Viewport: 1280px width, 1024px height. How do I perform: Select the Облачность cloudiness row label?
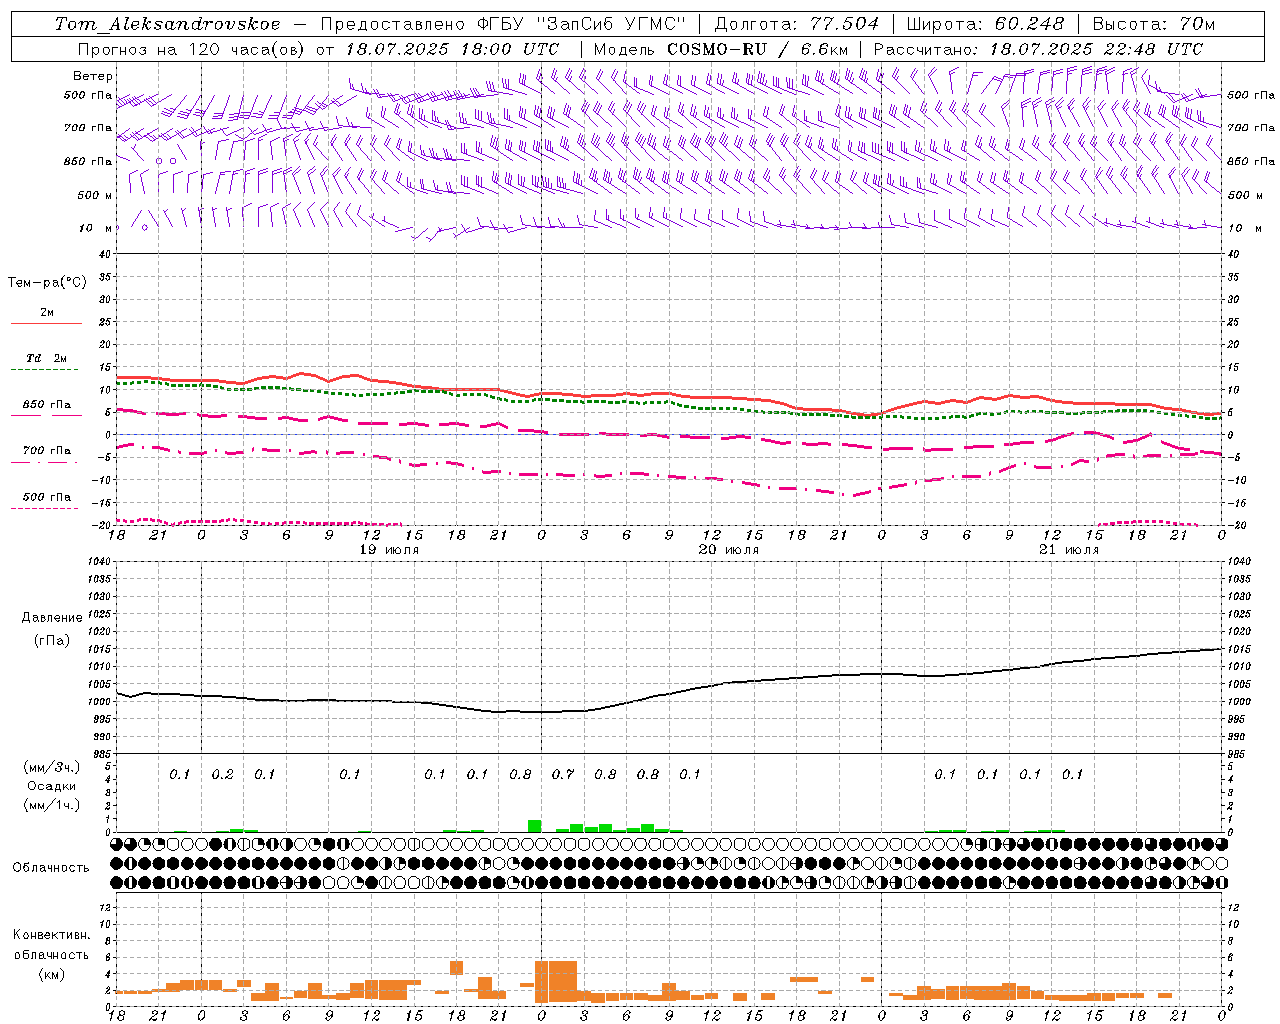pos(51,868)
